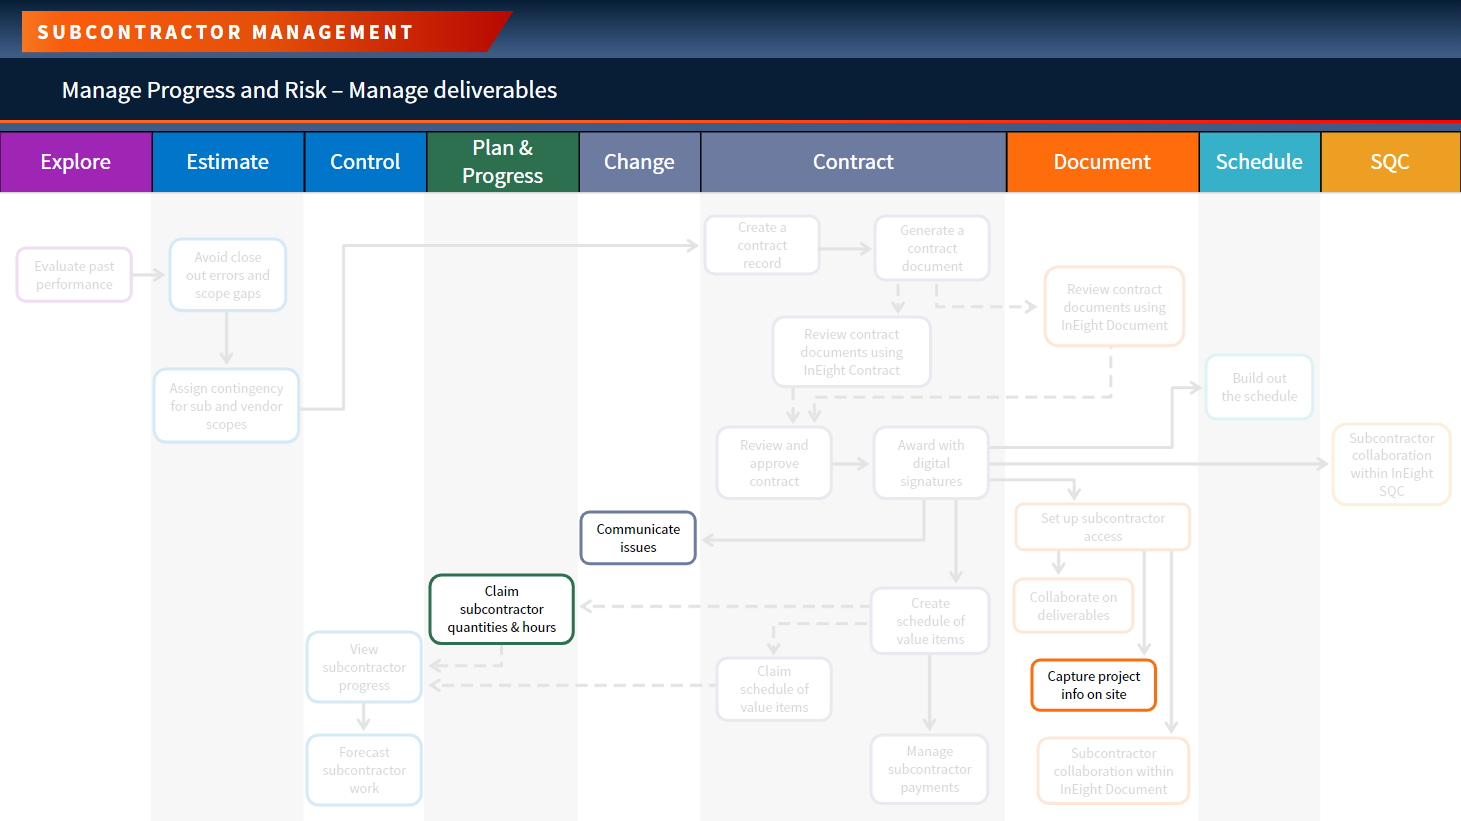Click the Evaluate past performance step
1461x821 pixels.
pos(74,275)
